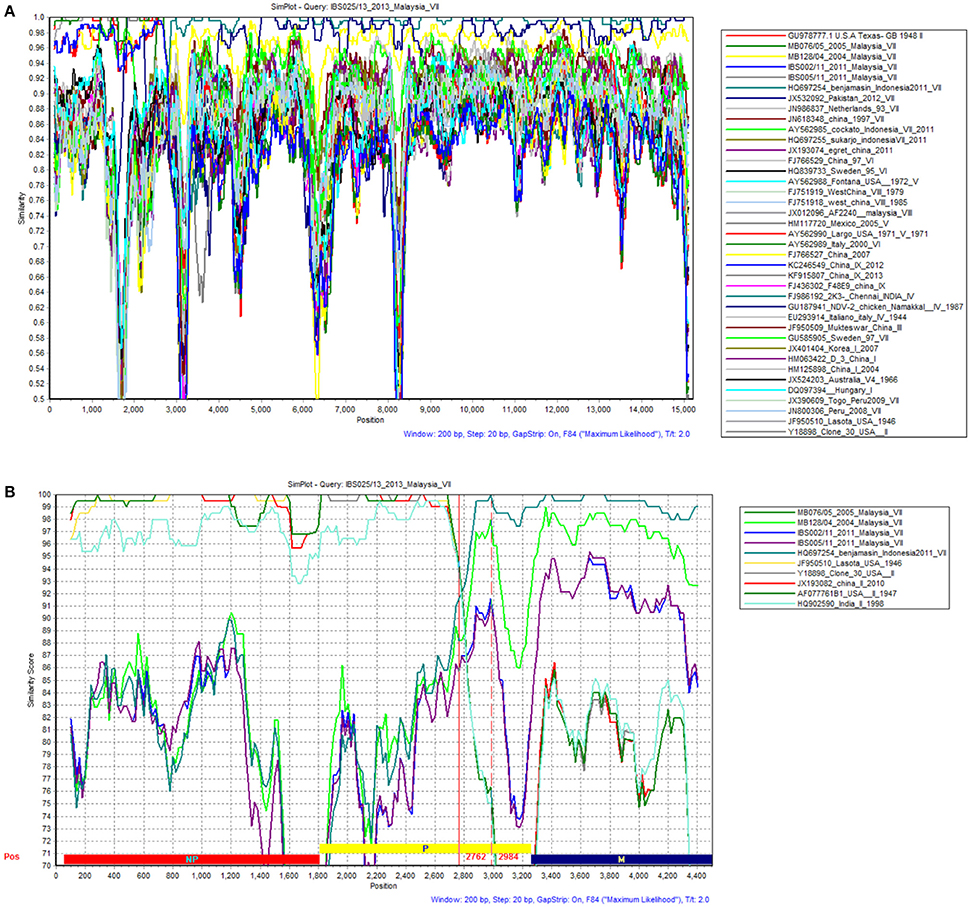970x907 pixels.
Task: Click the dark blue M gene bar in panel B
Action: 622,859
